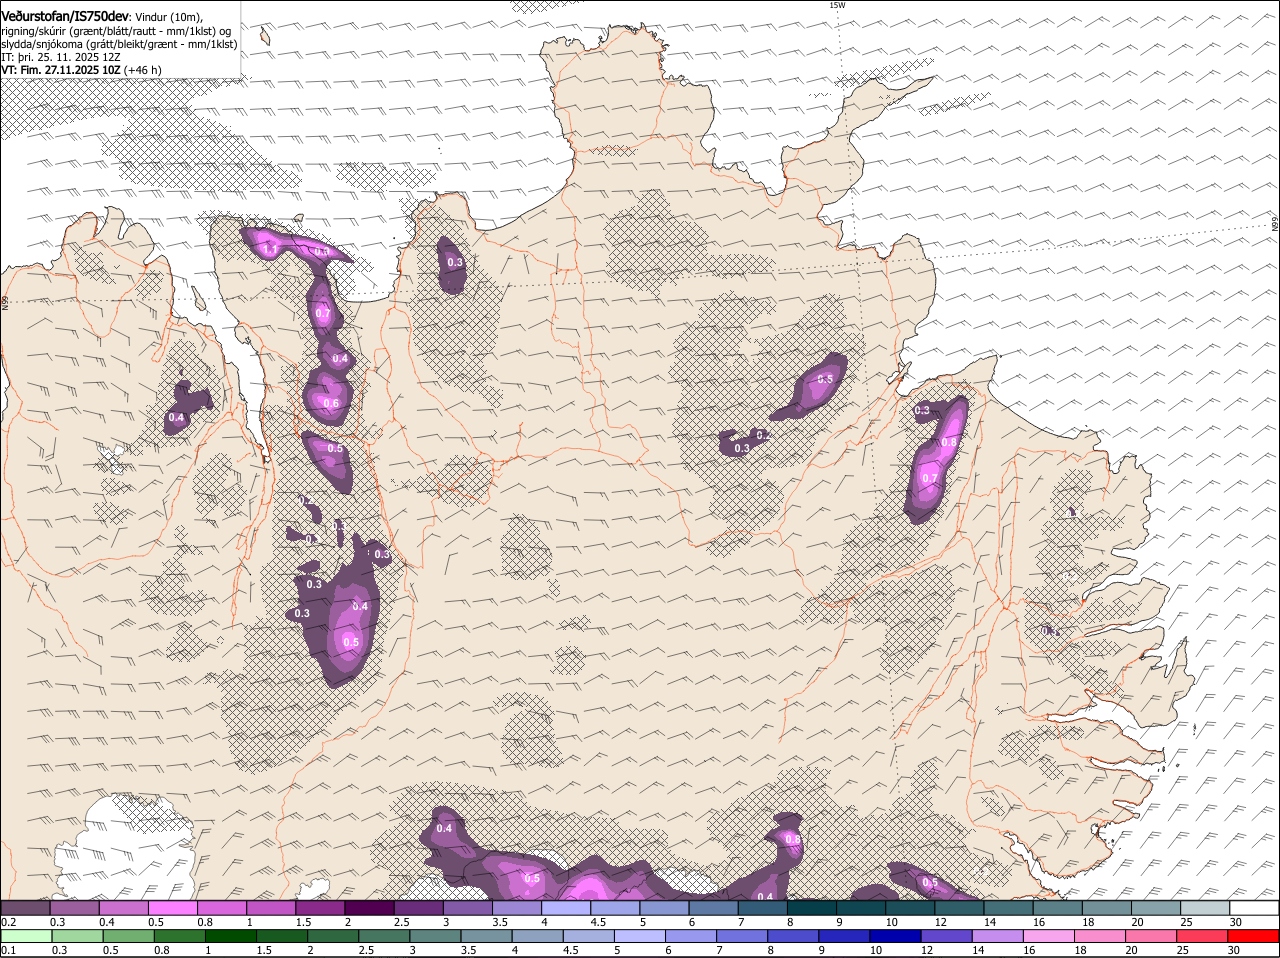The image size is (1280, 958).
Task: Select the 'rigning/skúrir' legend description line
Action: pyautogui.click(x=117, y=31)
